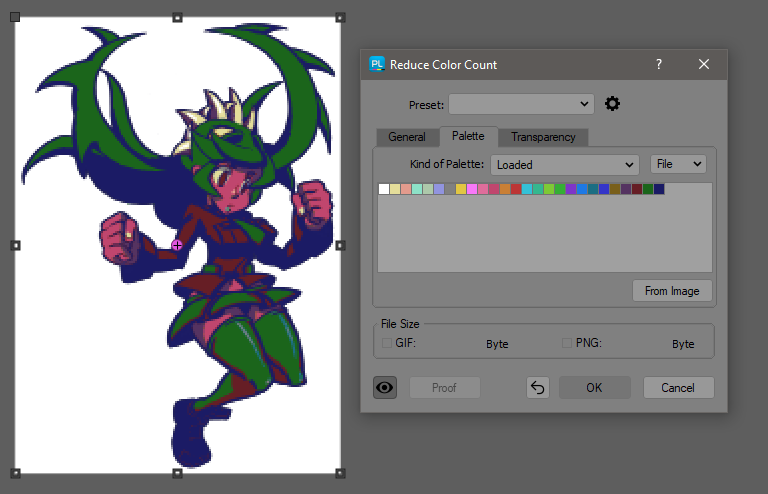Open the preset settings gear menu
768x494 pixels.
pos(612,104)
